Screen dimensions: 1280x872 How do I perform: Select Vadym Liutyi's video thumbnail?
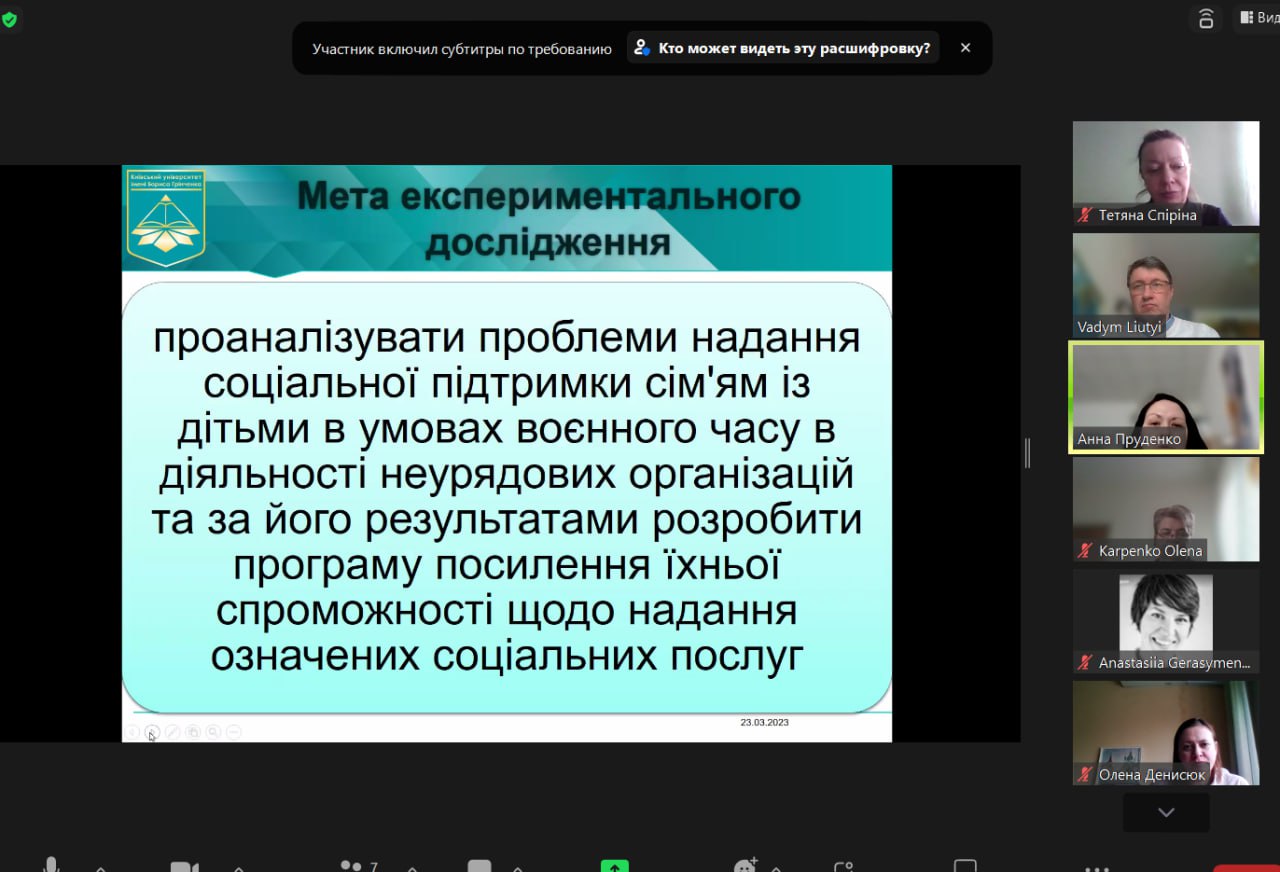coord(1166,285)
